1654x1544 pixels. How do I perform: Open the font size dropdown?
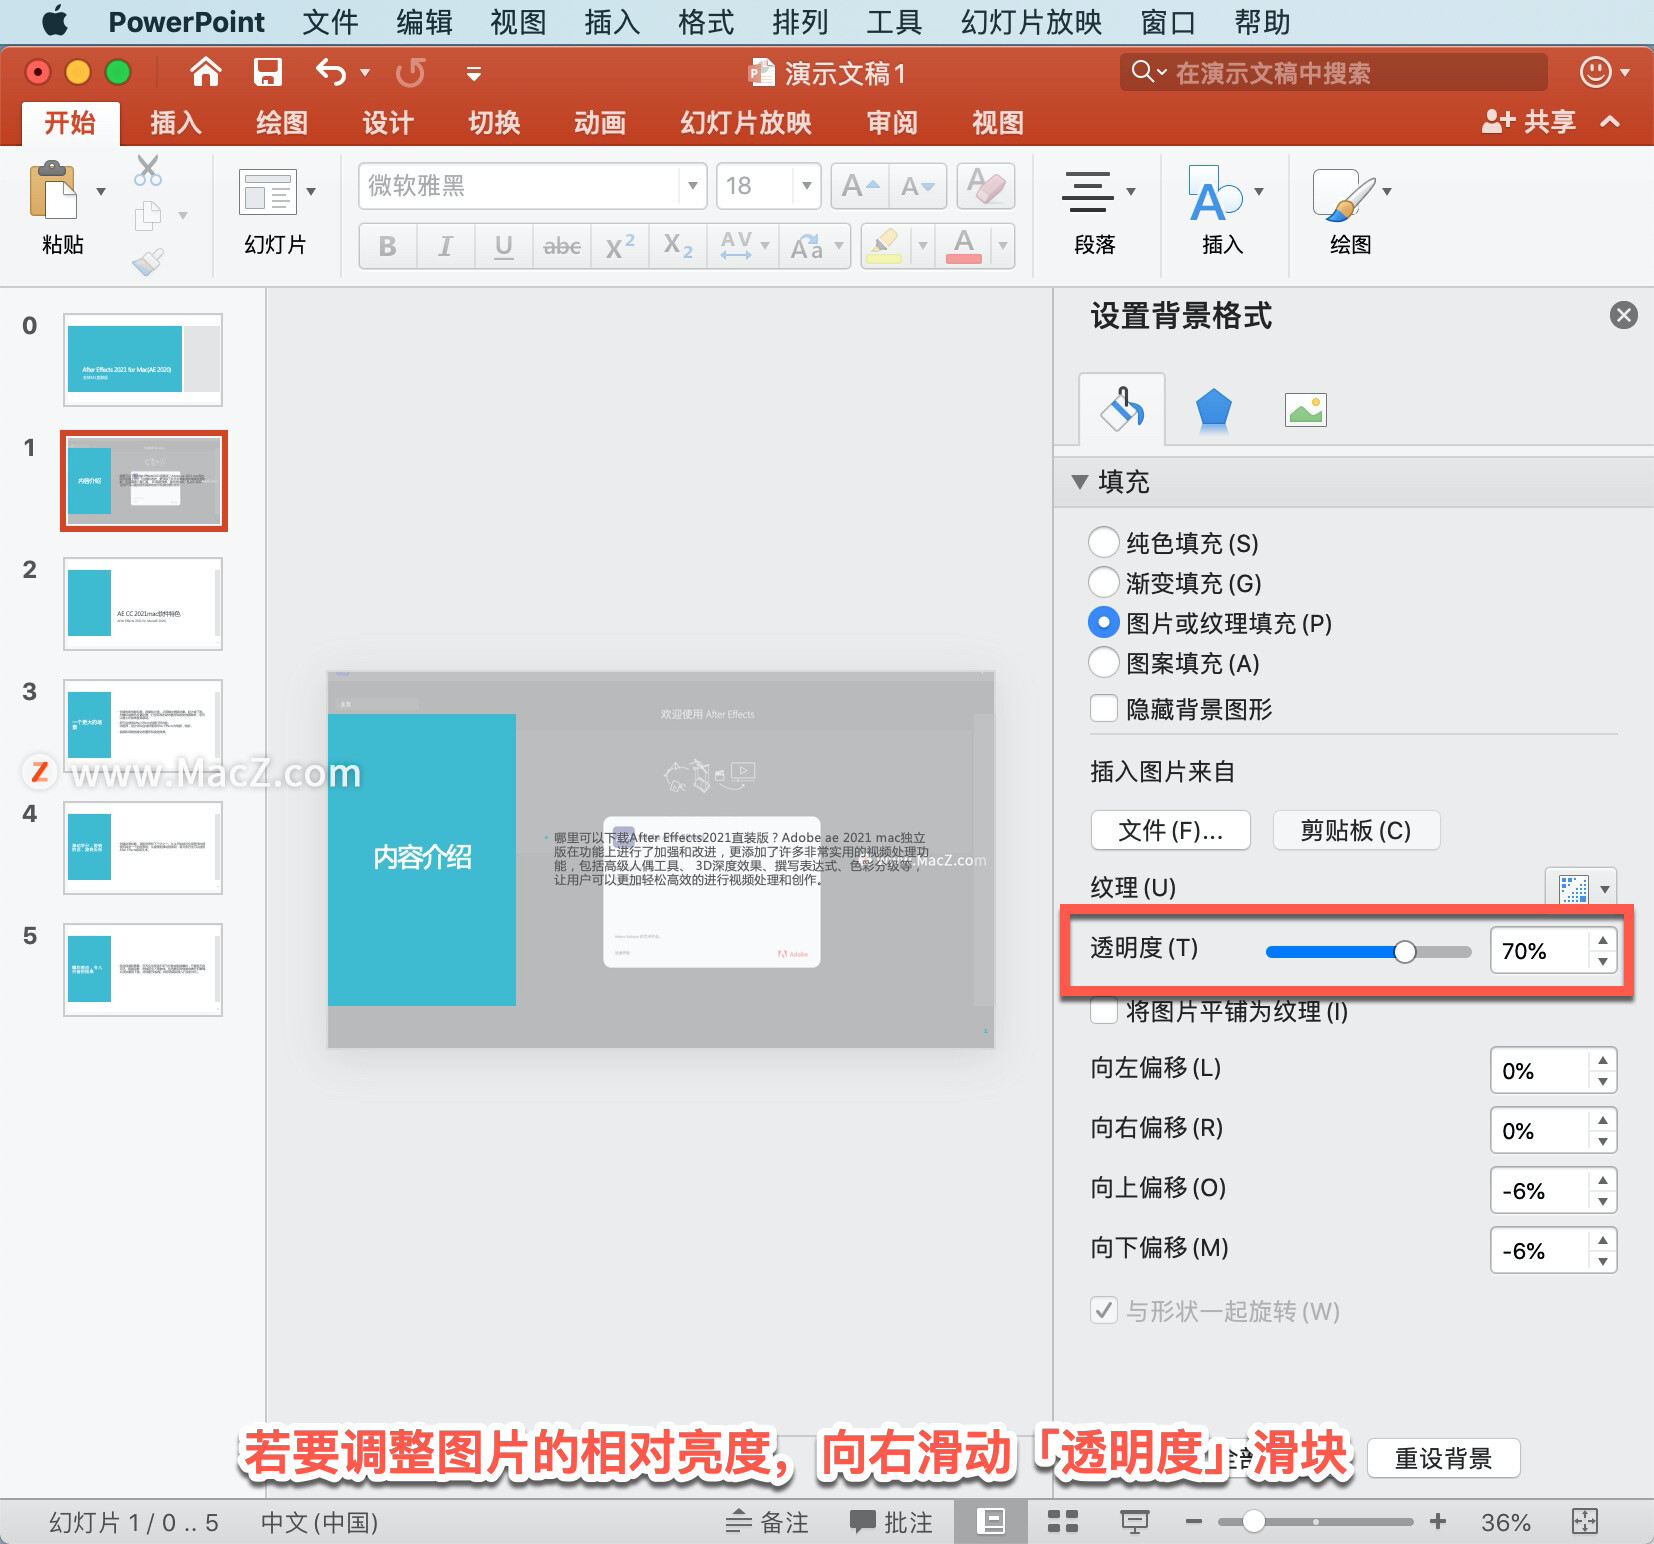806,186
